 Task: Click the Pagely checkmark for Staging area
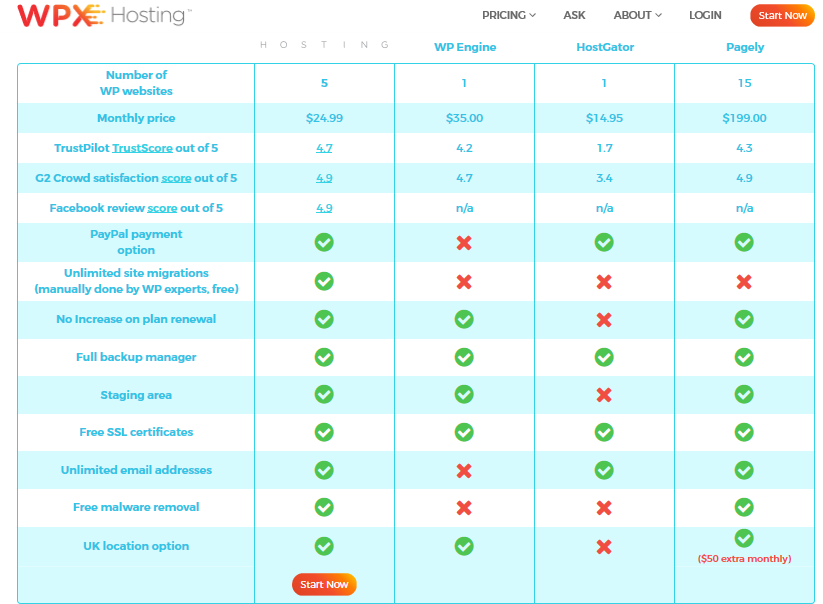click(744, 394)
